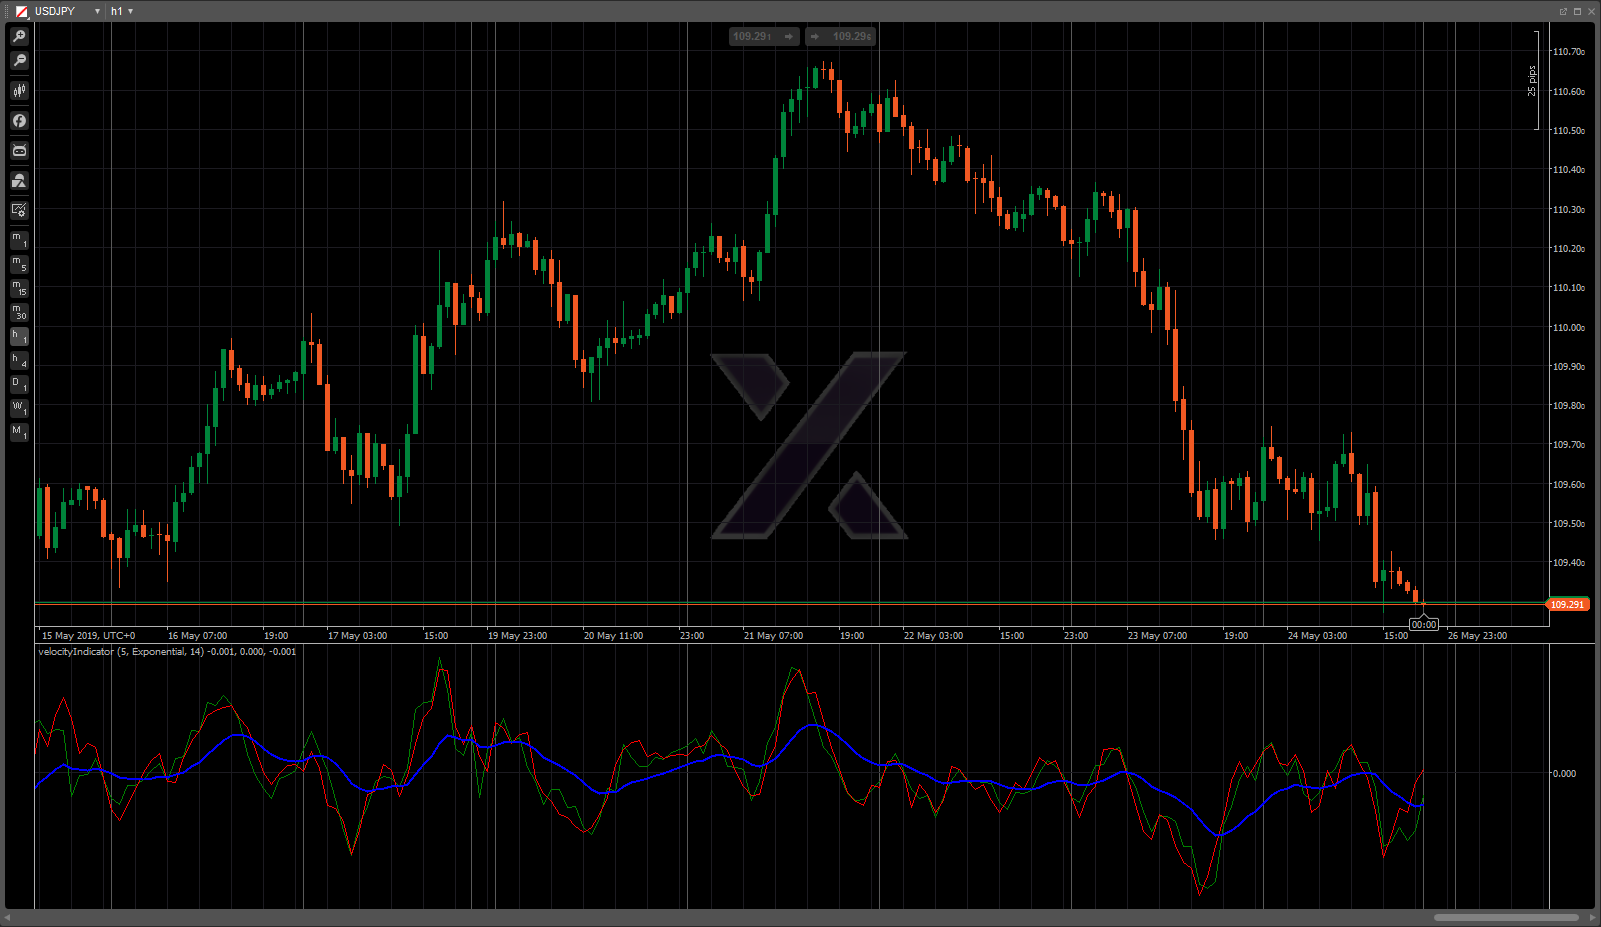The height and width of the screenshot is (927, 1601).
Task: Click the 25 pips scale indicator
Action: click(x=1532, y=80)
